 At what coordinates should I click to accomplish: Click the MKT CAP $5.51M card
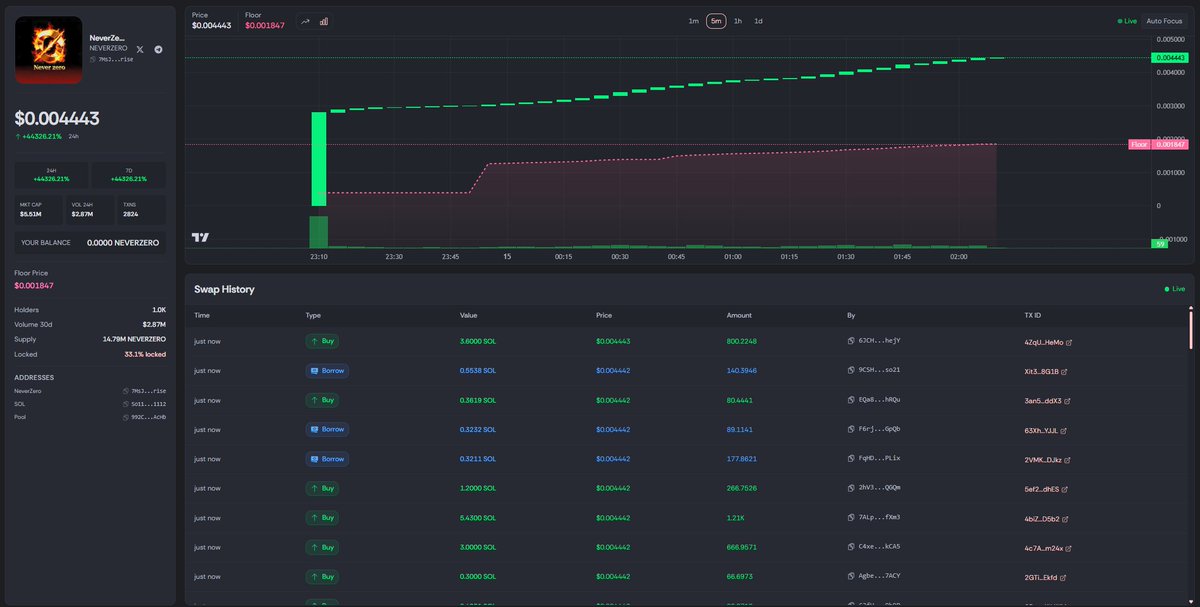[39, 209]
